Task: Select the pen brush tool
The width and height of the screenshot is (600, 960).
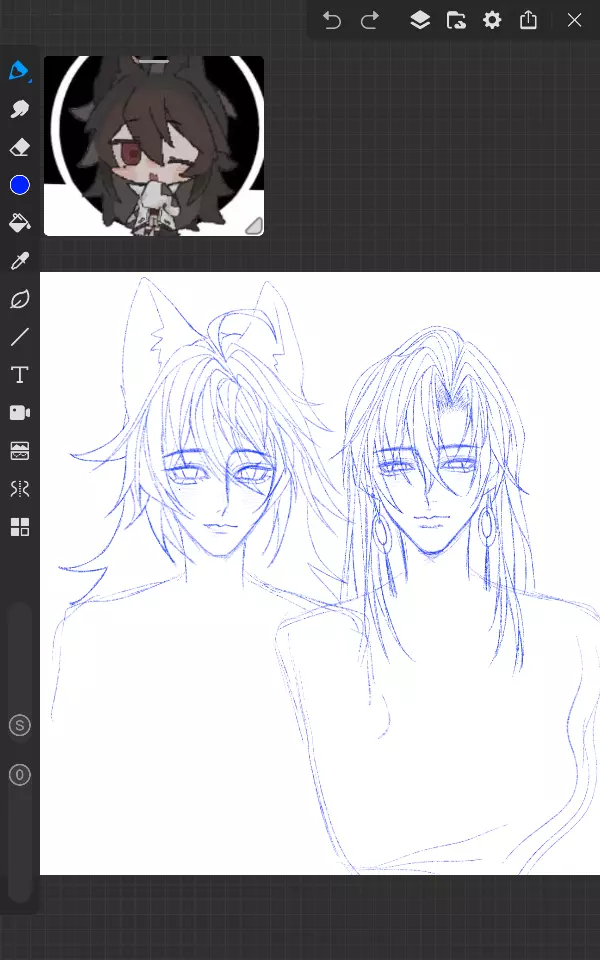Action: coord(19,71)
